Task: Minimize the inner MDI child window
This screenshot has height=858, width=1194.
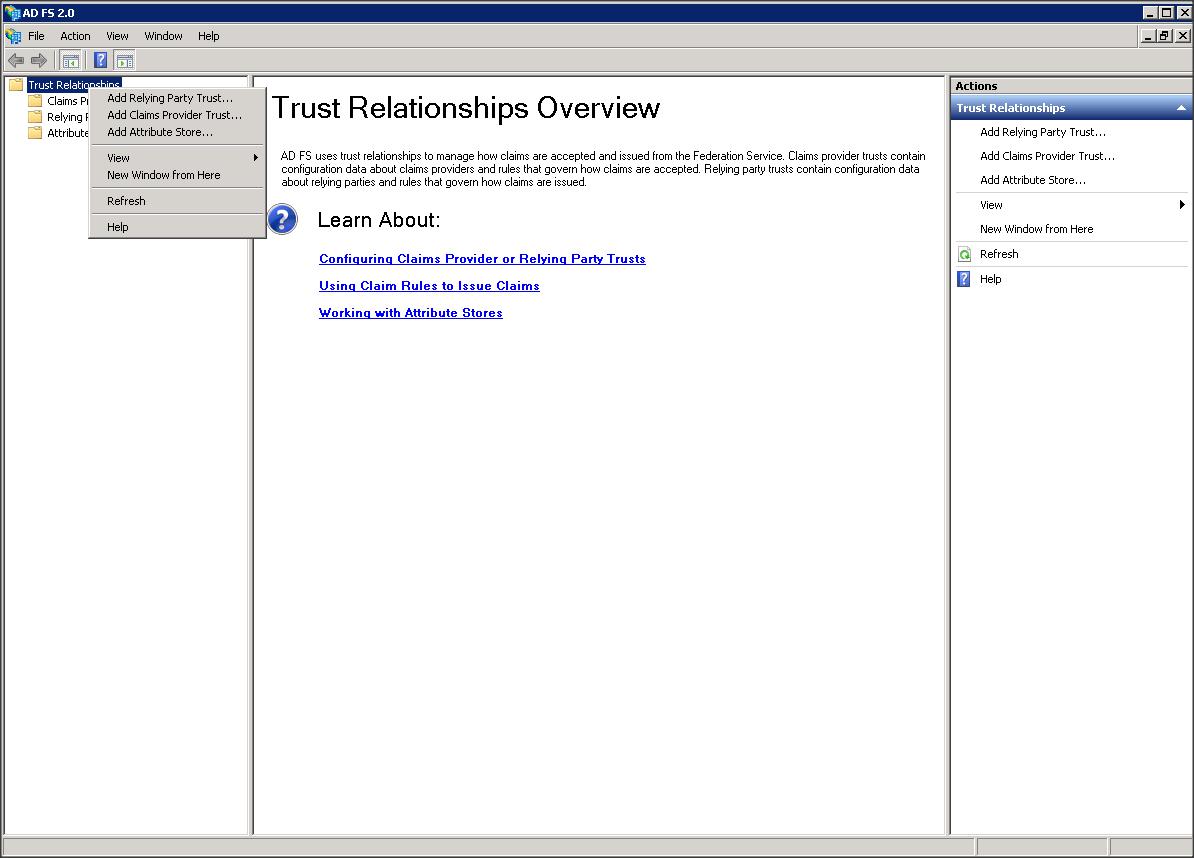Action: point(1148,36)
